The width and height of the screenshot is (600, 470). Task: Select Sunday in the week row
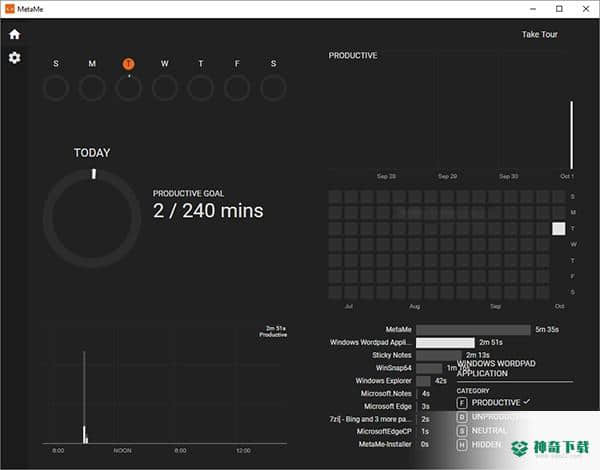pos(56,64)
